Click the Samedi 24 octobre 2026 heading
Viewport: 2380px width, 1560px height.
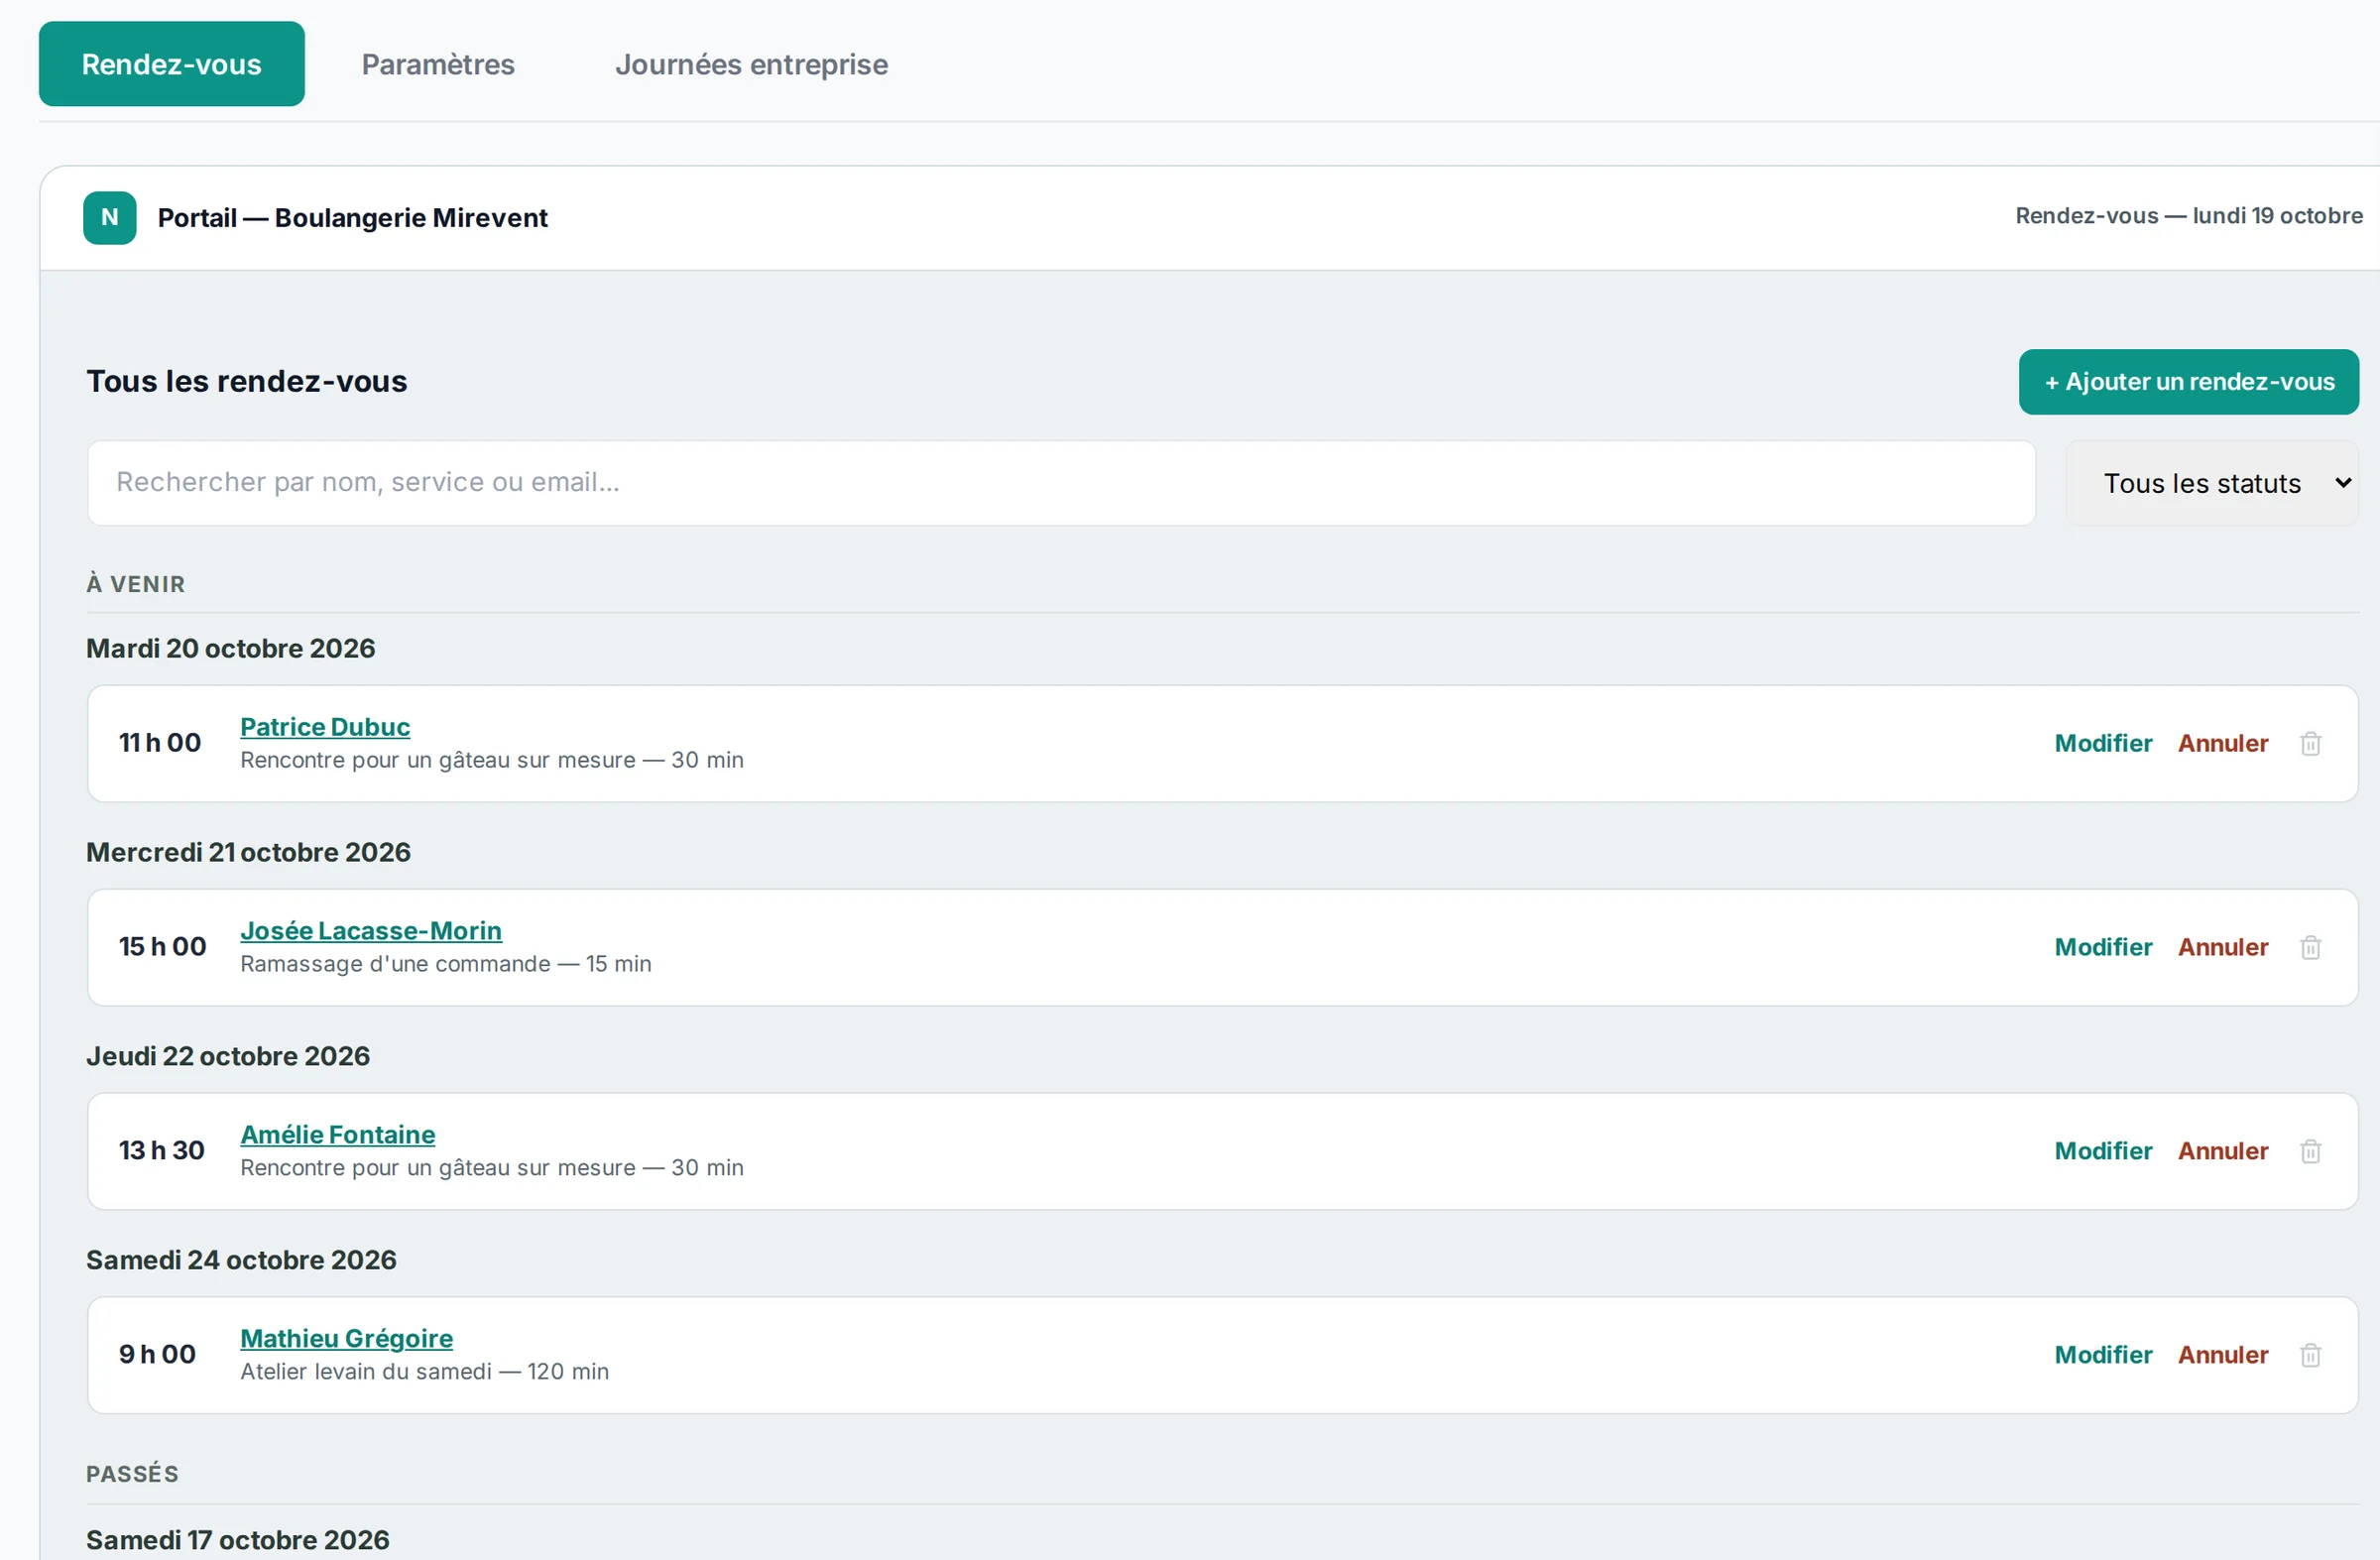[241, 1260]
